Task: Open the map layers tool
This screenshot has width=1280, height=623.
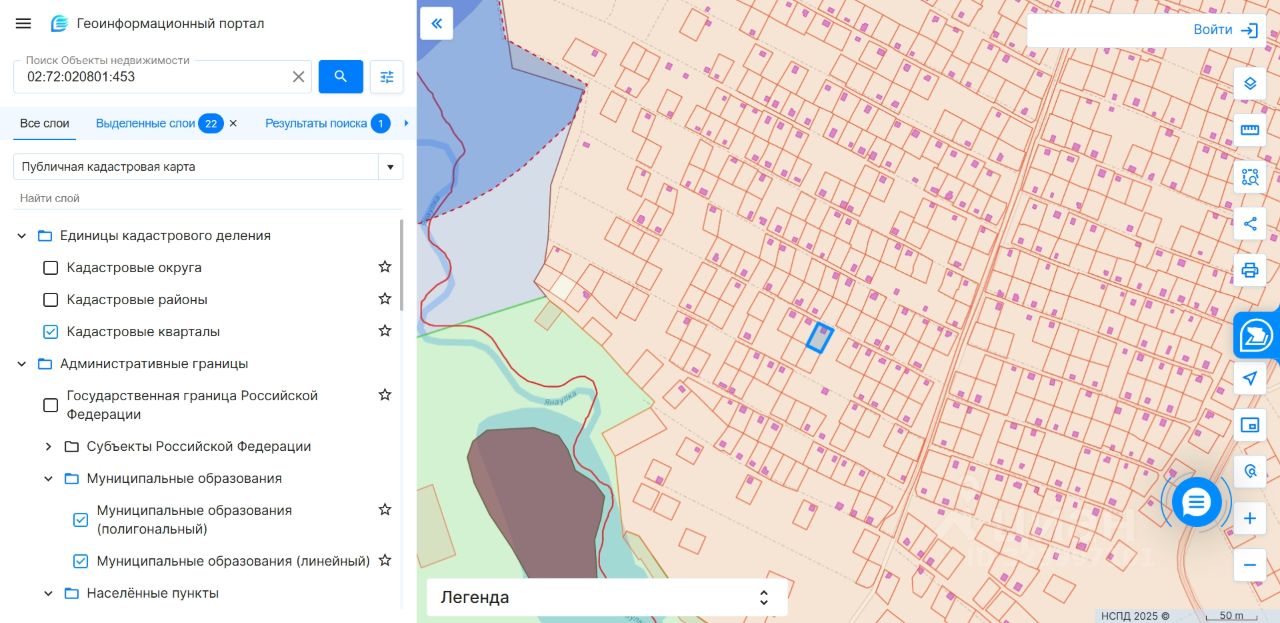Action: pos(1249,83)
